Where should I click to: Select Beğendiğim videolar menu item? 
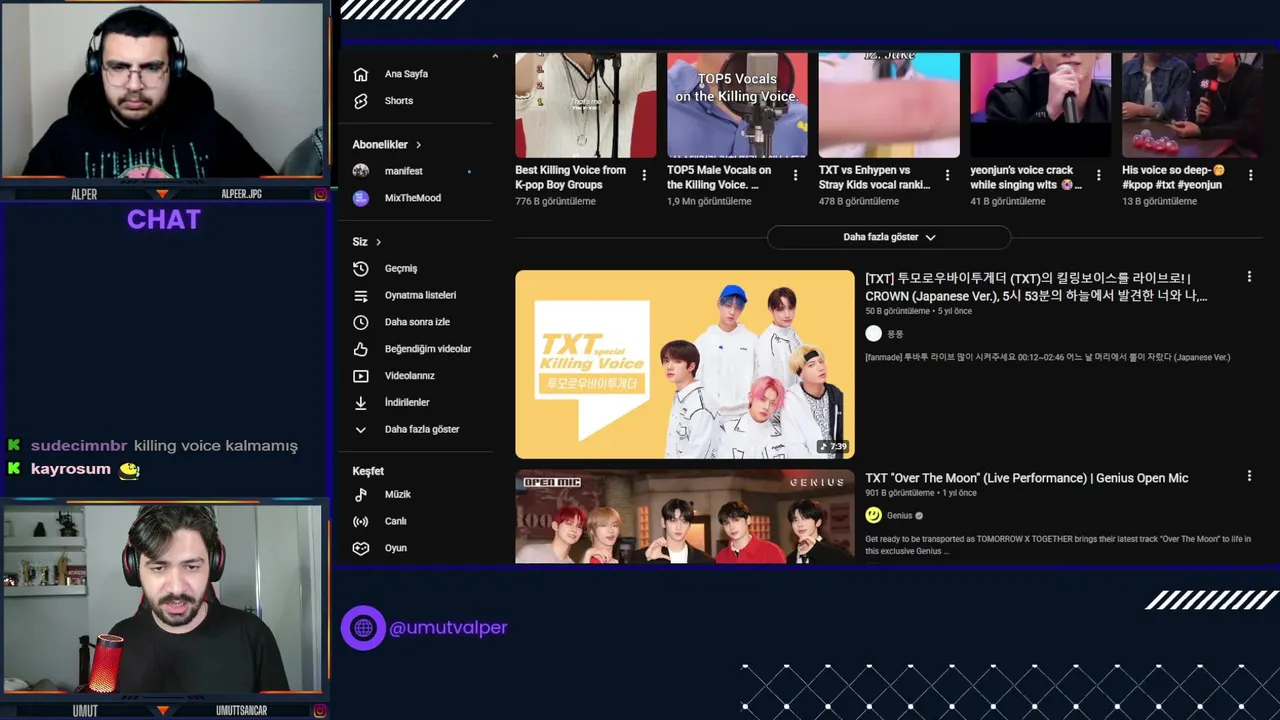pyautogui.click(x=418, y=349)
